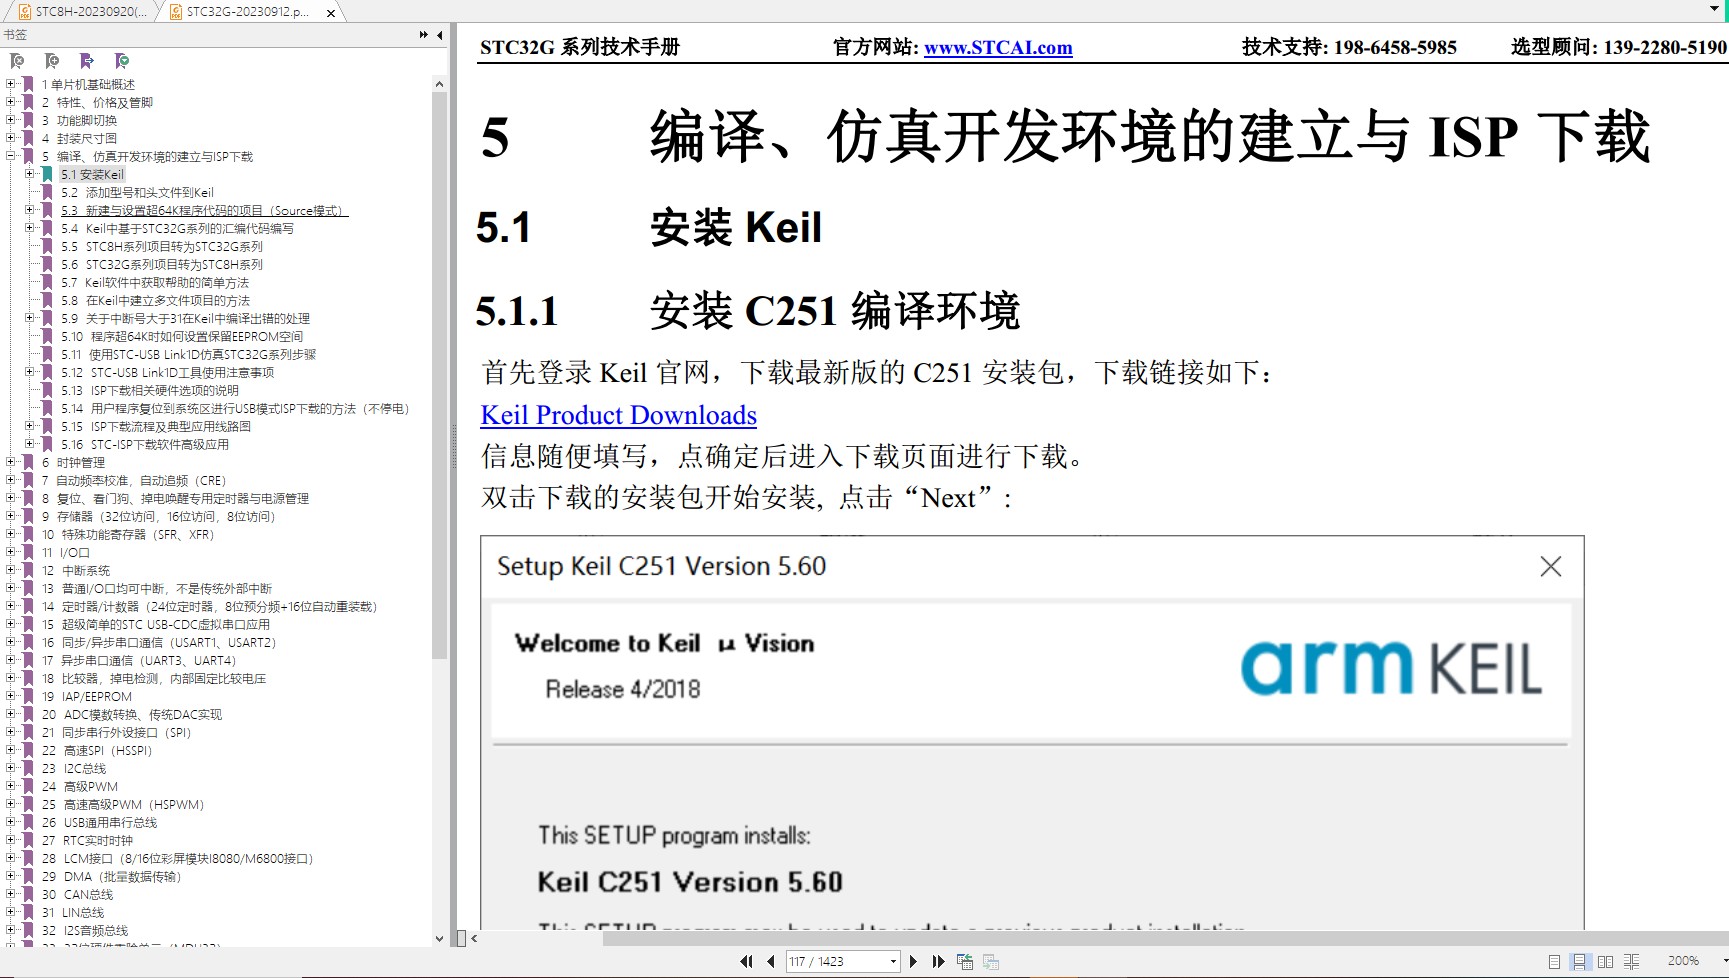
Task: Close the STC32G-20230912 tab
Action: coord(331,13)
